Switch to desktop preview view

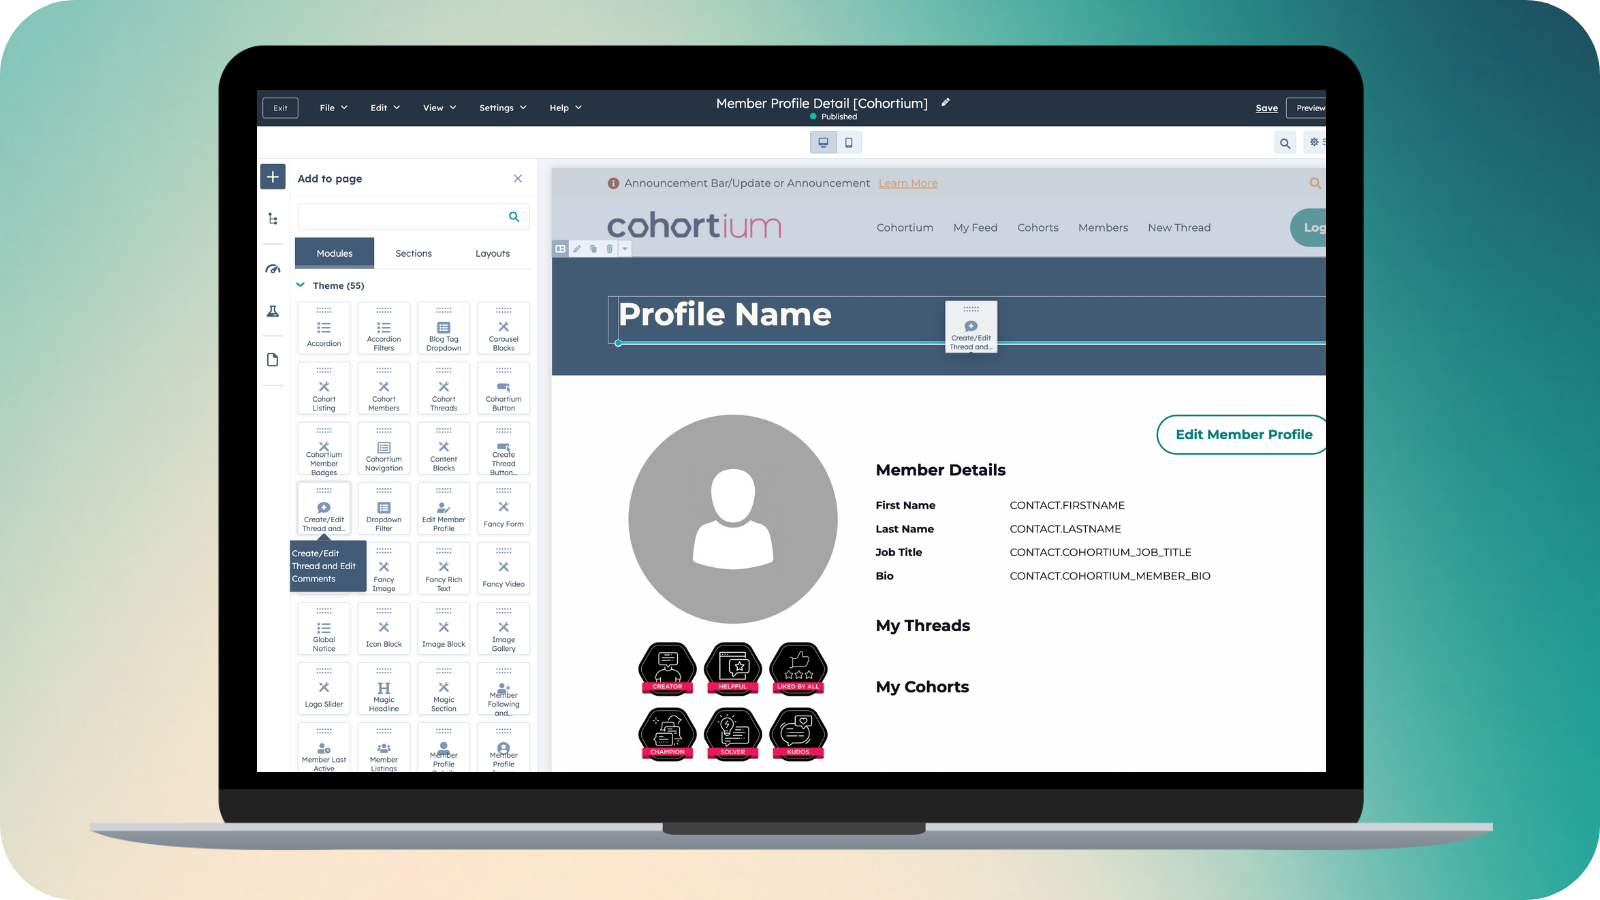coord(823,142)
